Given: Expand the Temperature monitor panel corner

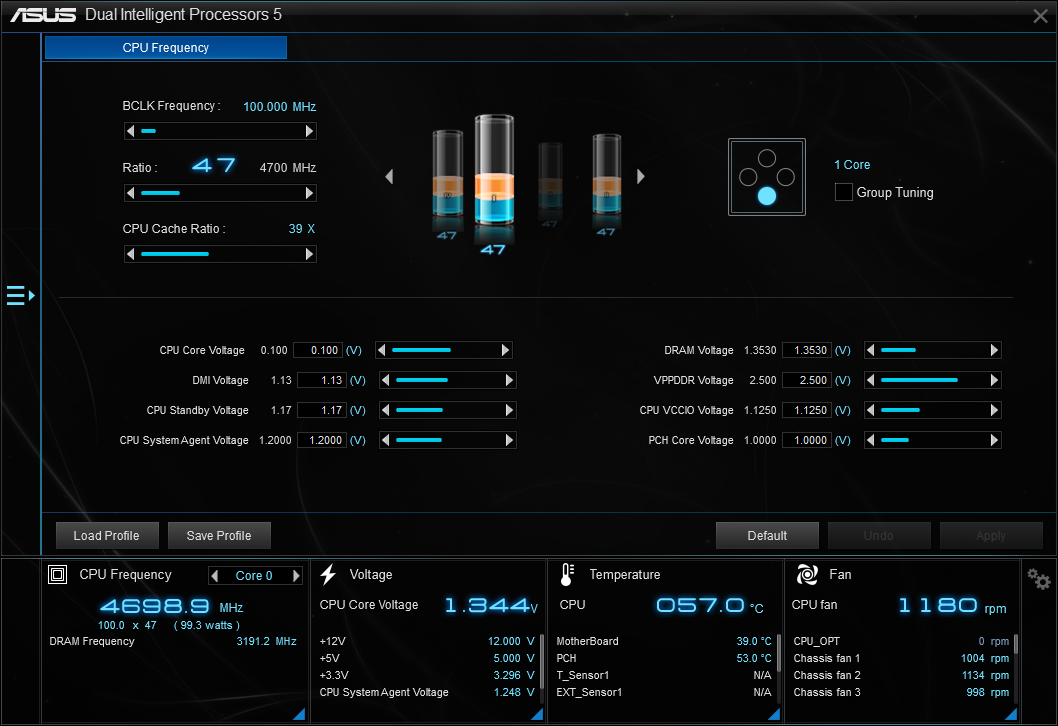Looking at the screenshot, I should click(775, 714).
